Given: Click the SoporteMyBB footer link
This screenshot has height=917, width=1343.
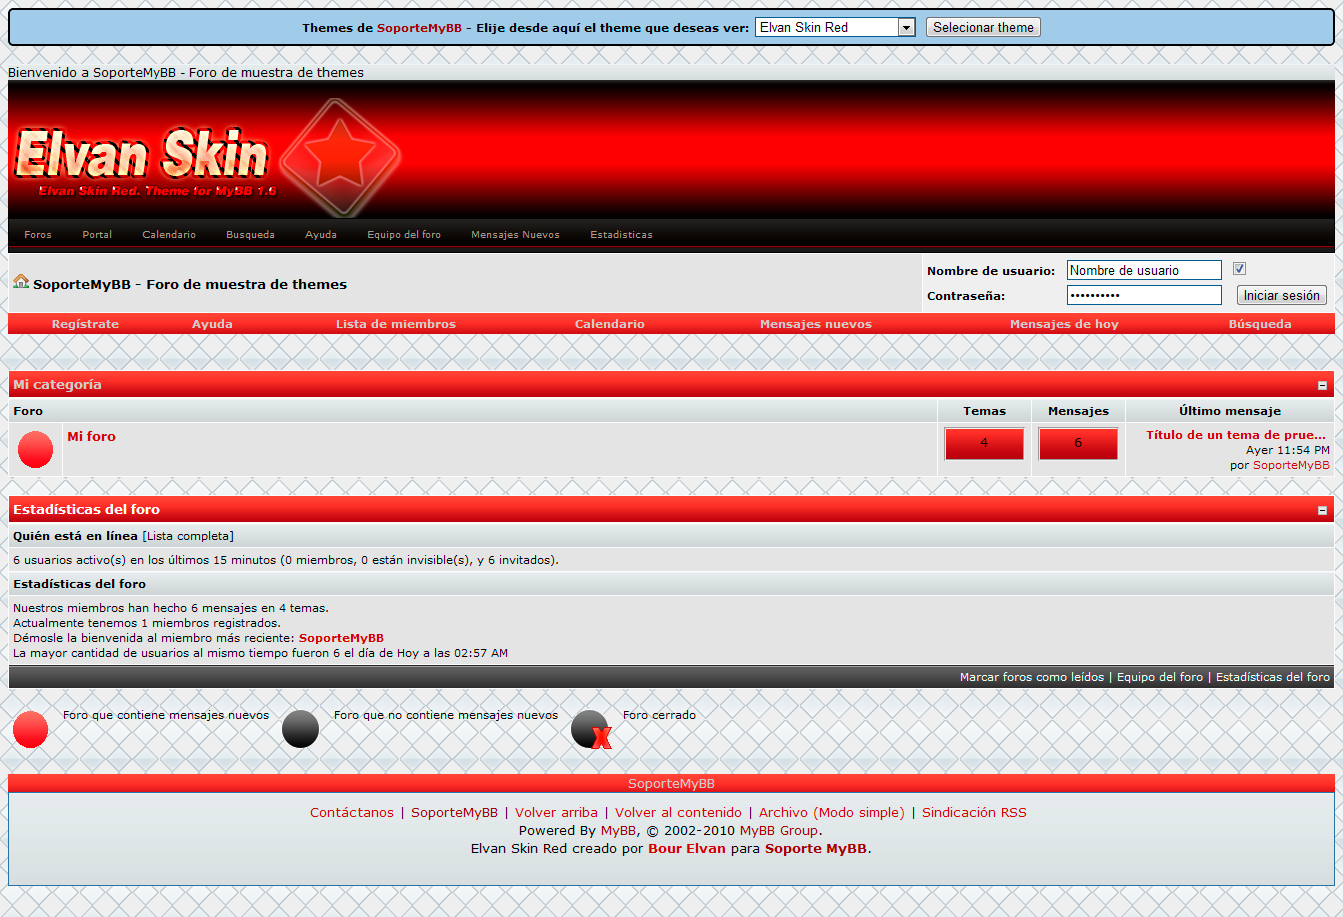Looking at the screenshot, I should (x=454, y=813).
